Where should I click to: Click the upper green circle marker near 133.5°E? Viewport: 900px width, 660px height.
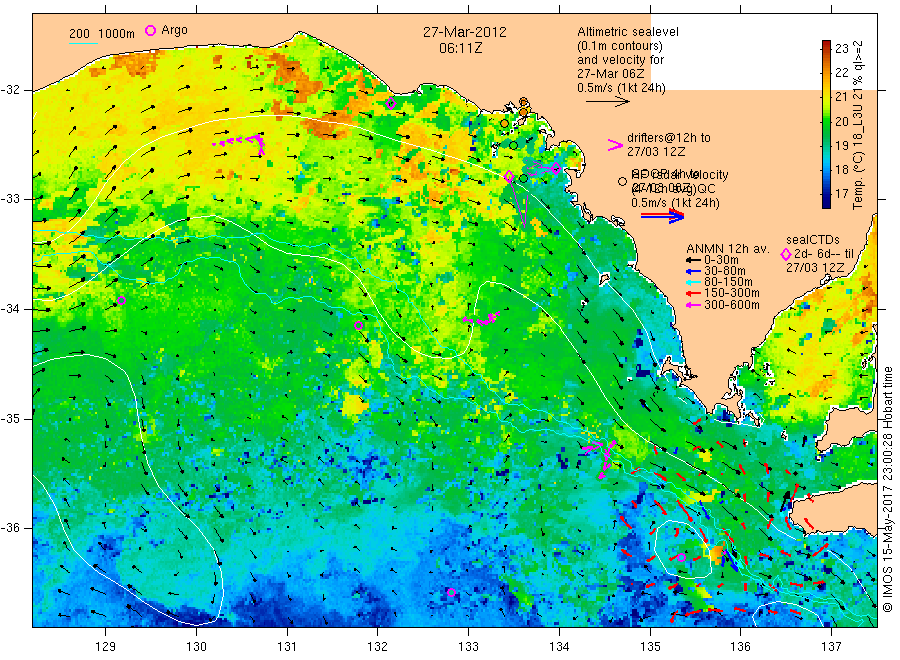(x=513, y=145)
